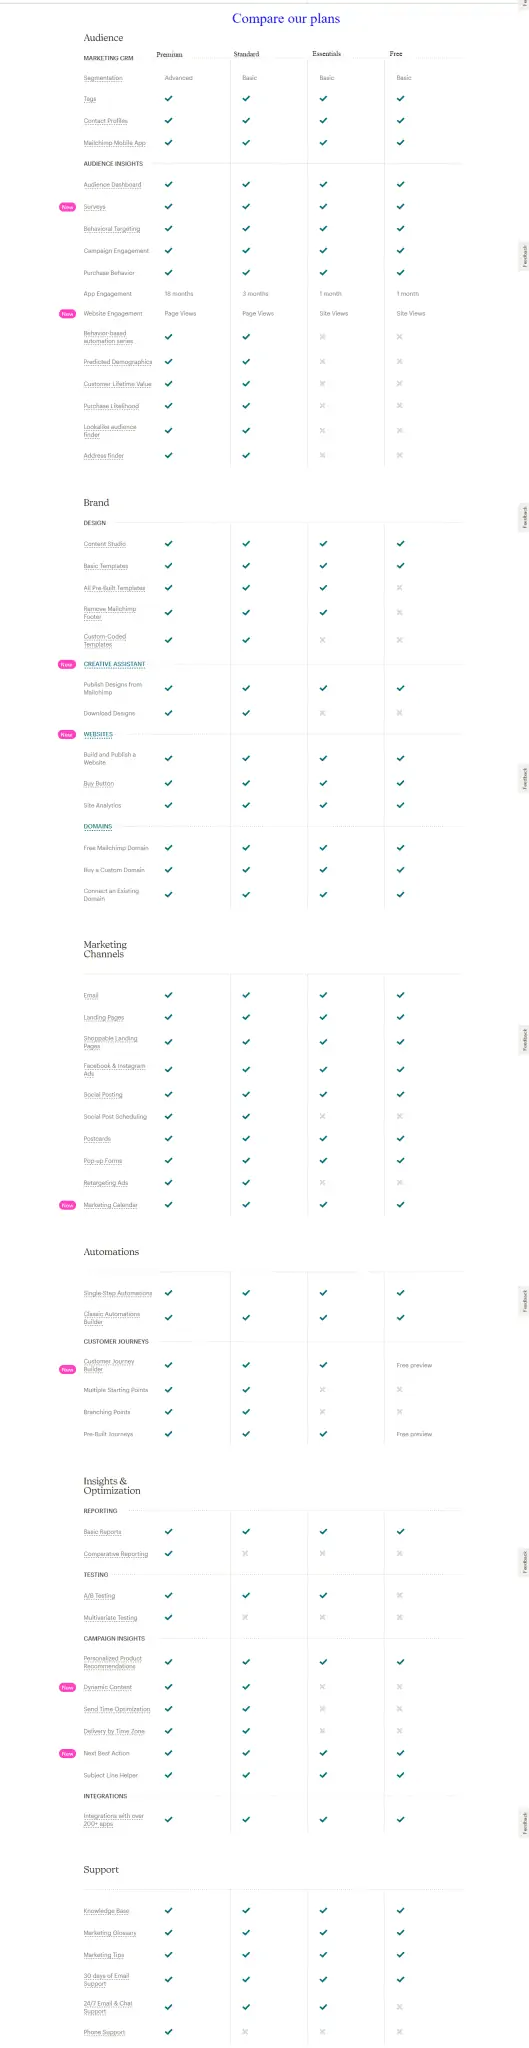Click the Content Studio link

click(x=105, y=544)
